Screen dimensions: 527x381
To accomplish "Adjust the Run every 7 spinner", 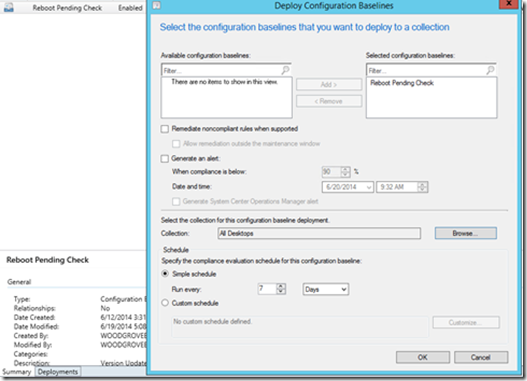I will tap(281, 289).
